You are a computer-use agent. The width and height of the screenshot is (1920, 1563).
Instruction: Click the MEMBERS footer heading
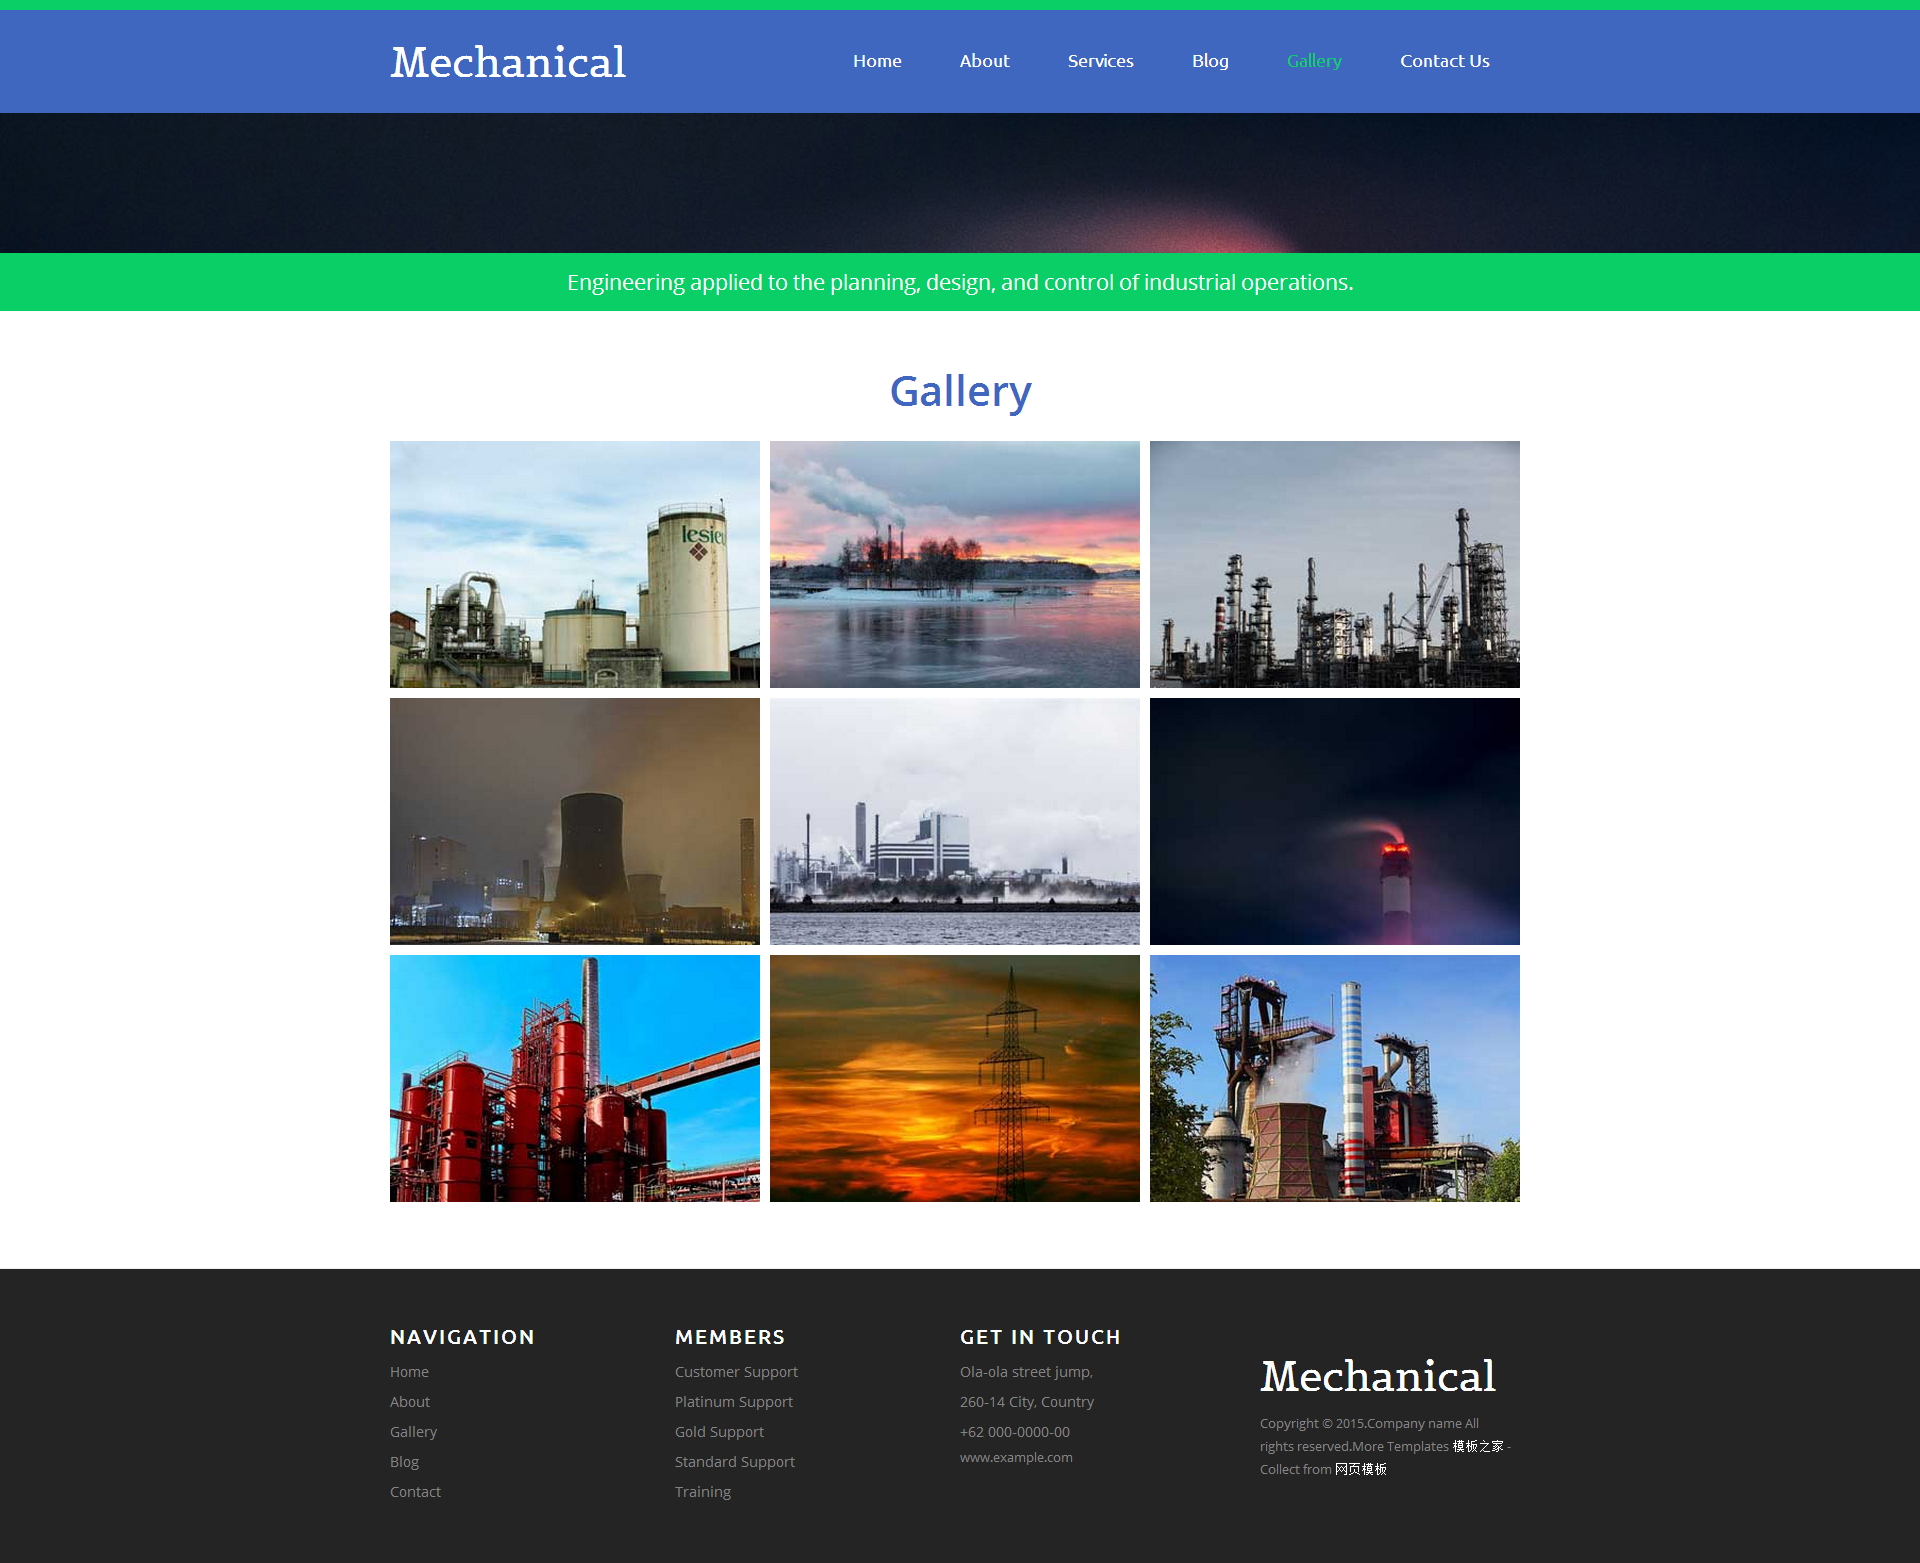(730, 1337)
